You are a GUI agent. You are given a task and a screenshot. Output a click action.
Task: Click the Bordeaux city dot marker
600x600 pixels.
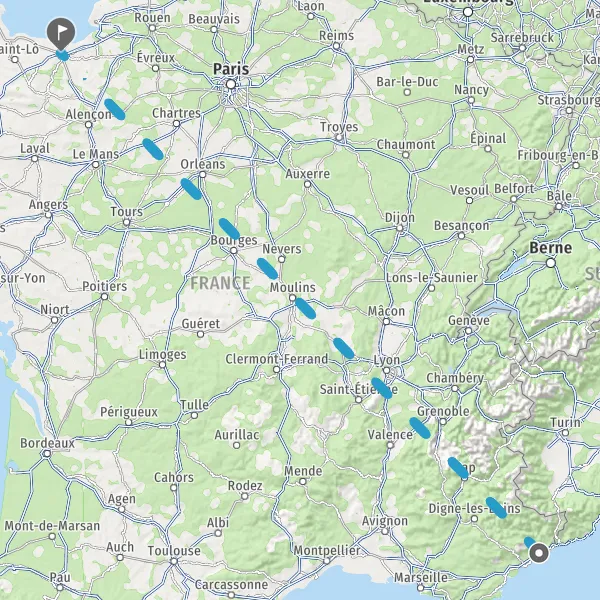47,454
